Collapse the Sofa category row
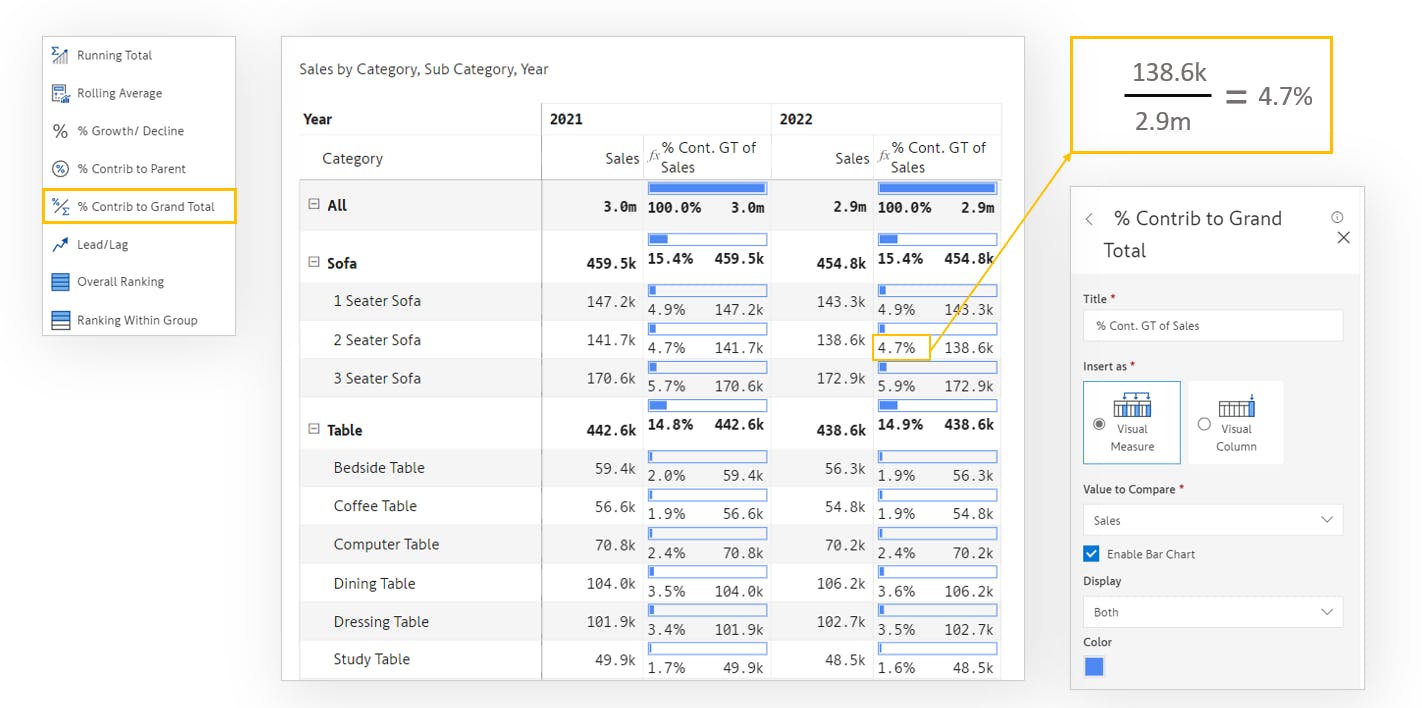Image resolution: width=1422 pixels, height=708 pixels. click(313, 263)
